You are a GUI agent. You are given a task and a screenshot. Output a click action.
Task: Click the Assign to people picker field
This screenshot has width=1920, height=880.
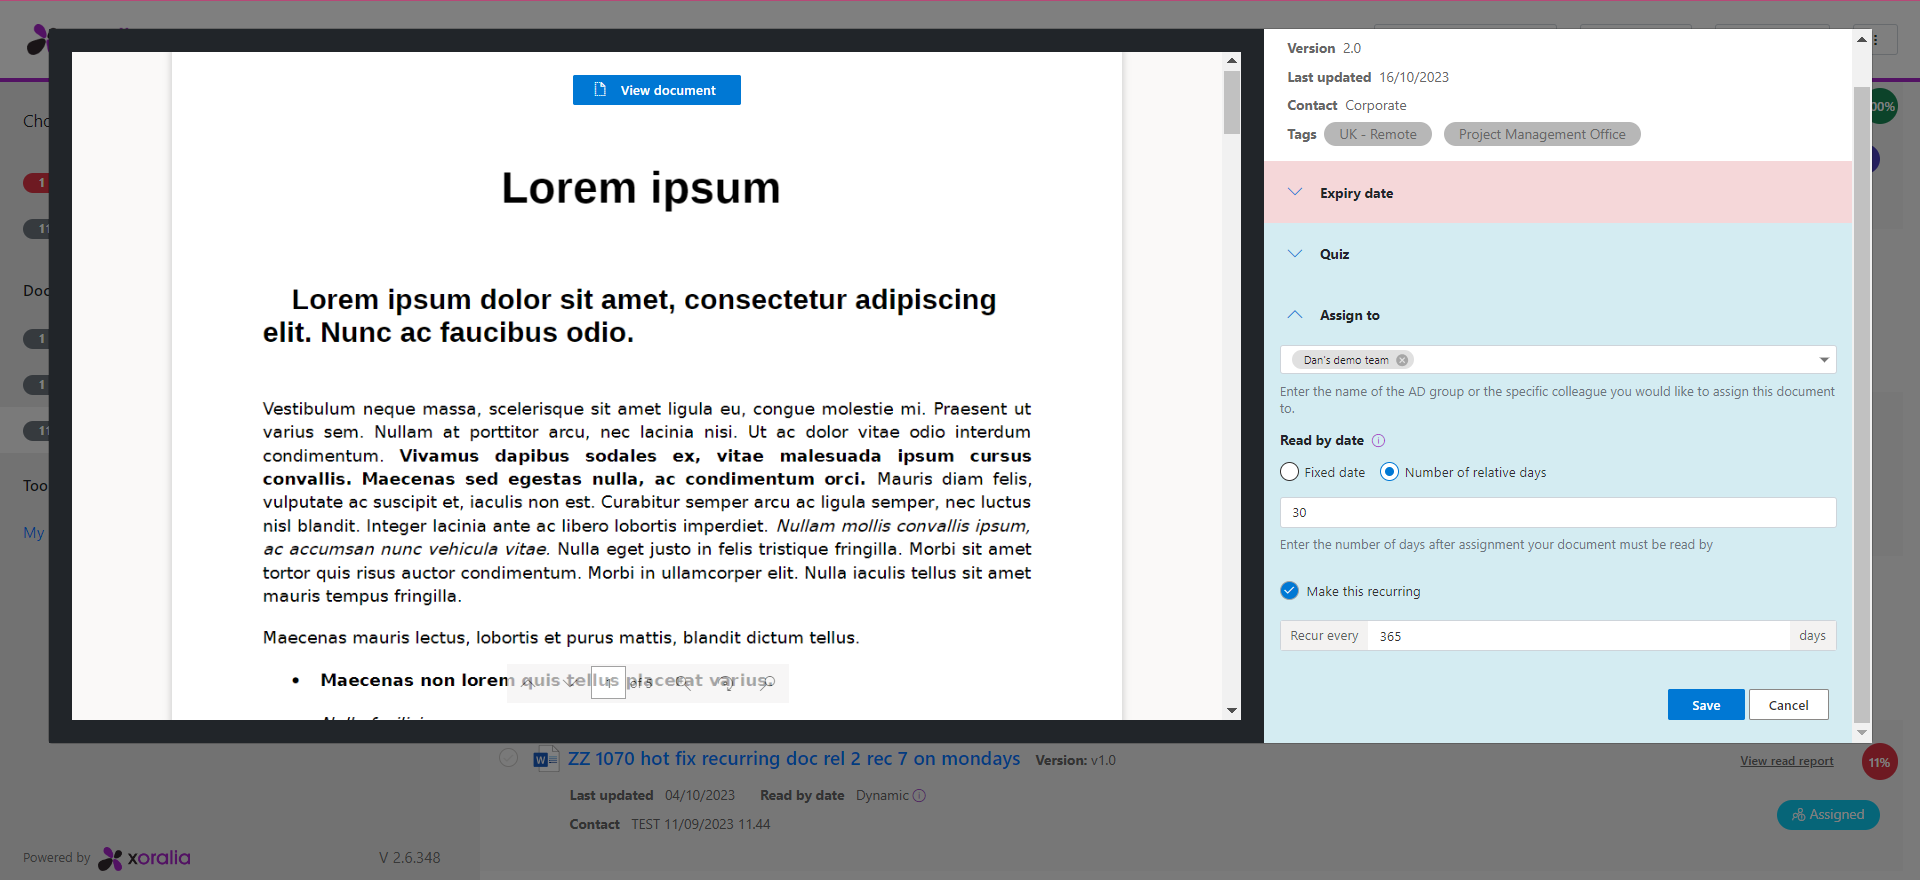[1558, 360]
